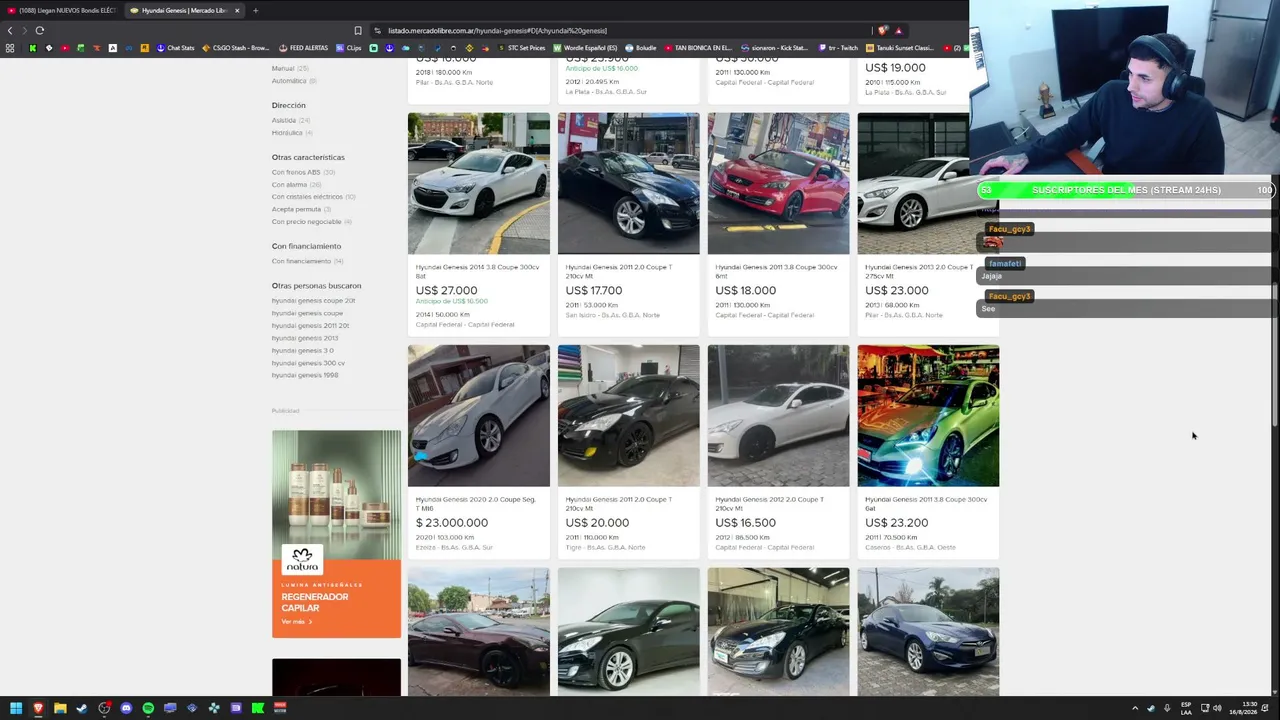This screenshot has width=1280, height=720.
Task: Filter by Hidráulica steering
Action: point(291,133)
